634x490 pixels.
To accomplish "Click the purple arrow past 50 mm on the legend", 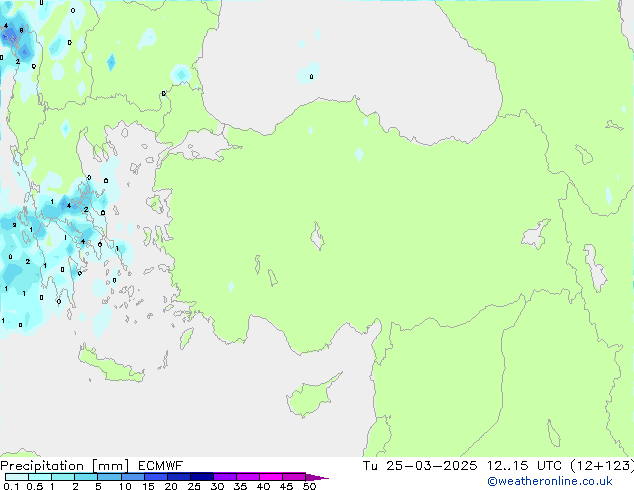I will click(x=317, y=477).
